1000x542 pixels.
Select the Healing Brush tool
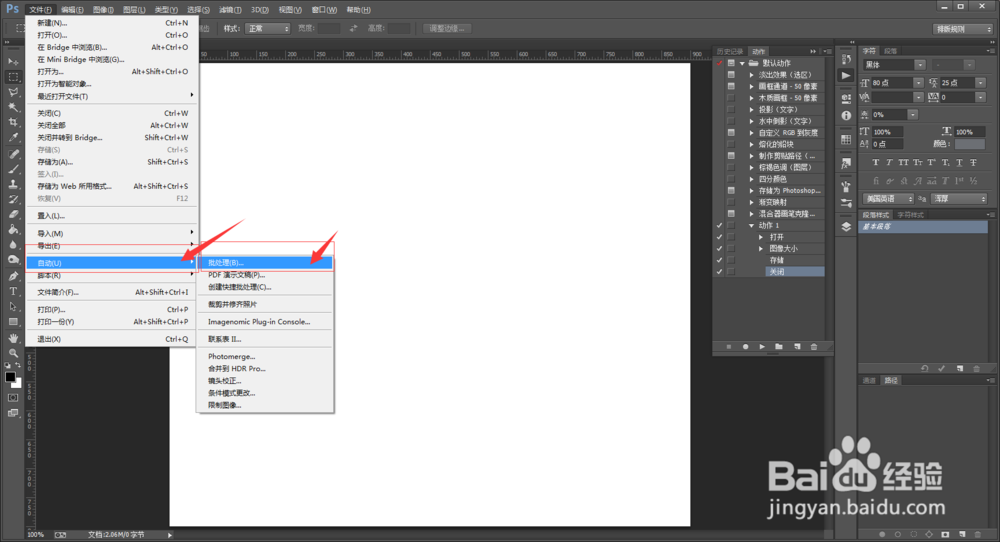(x=13, y=154)
